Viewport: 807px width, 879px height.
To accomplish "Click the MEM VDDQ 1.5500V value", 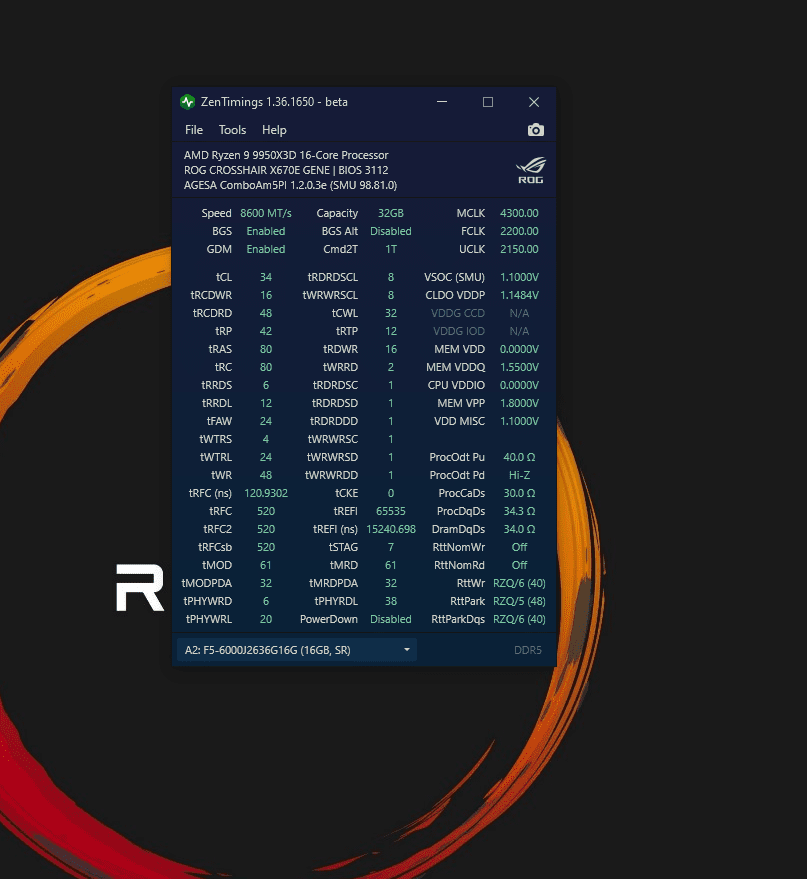I will point(519,367).
